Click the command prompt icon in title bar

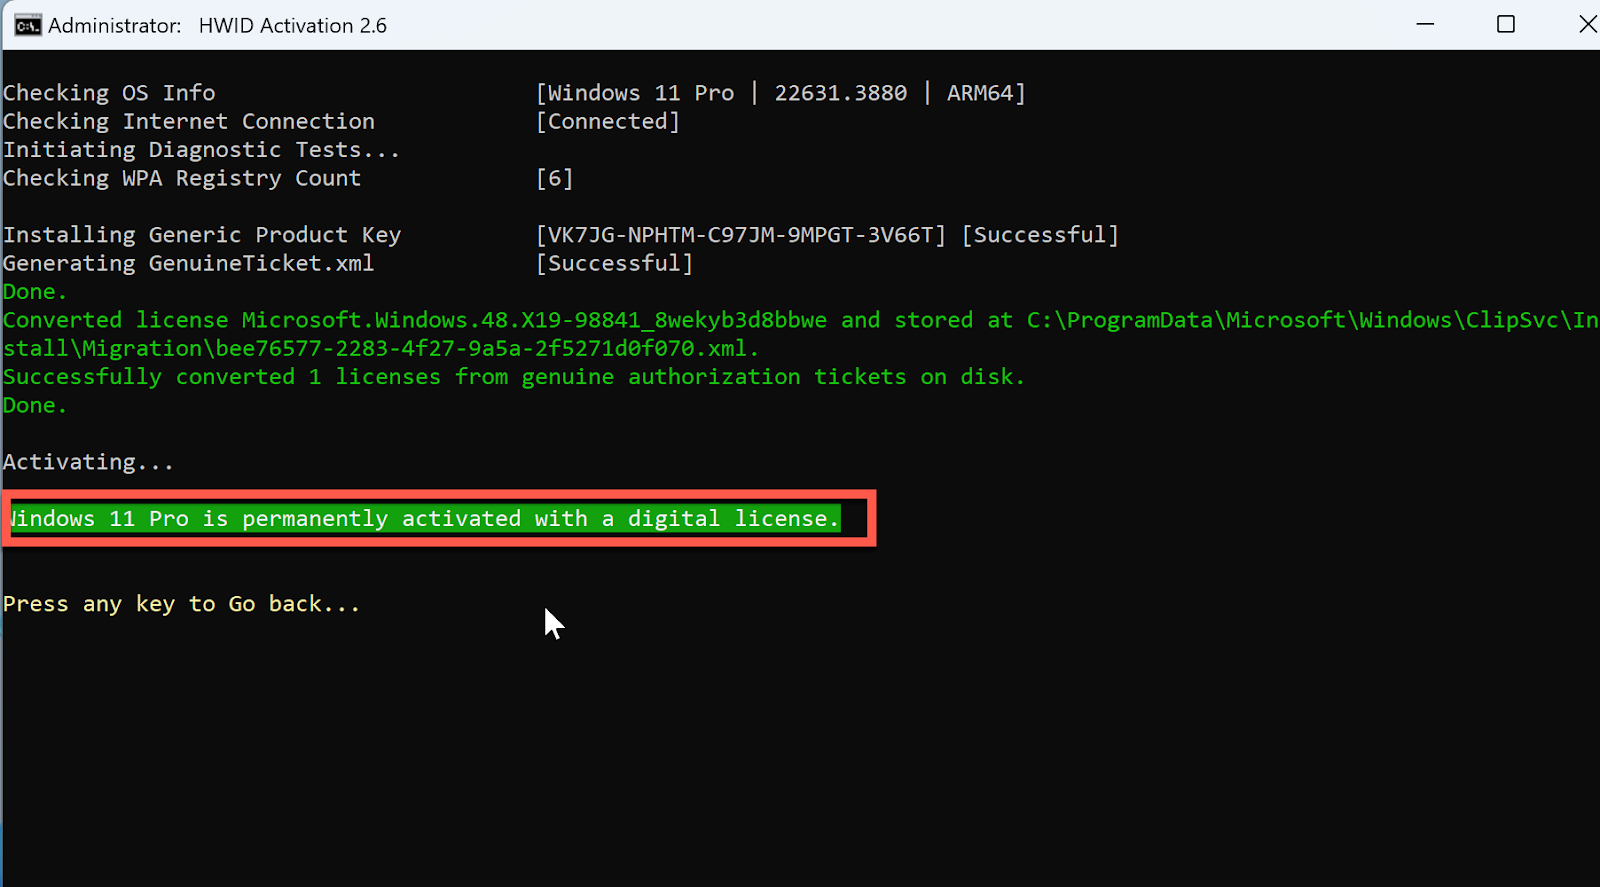click(x=28, y=25)
